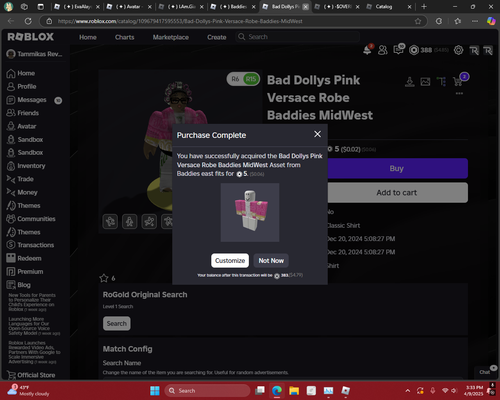Image resolution: width=500 pixels, height=400 pixels.
Task: Click the asset tree hierarchy icon
Action: (x=441, y=81)
